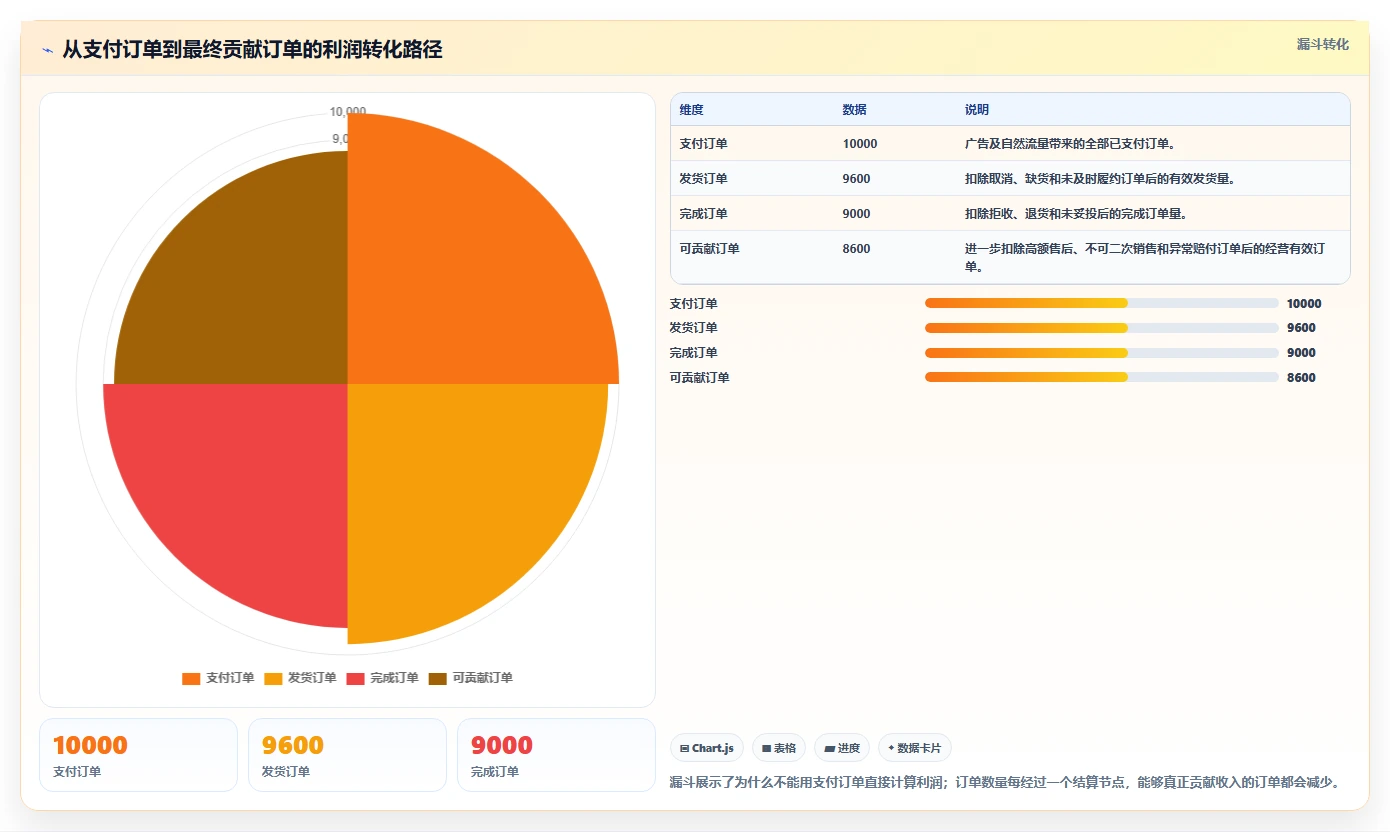This screenshot has width=1390, height=832.
Task: Click the 维度 table column header
Action: click(x=691, y=110)
